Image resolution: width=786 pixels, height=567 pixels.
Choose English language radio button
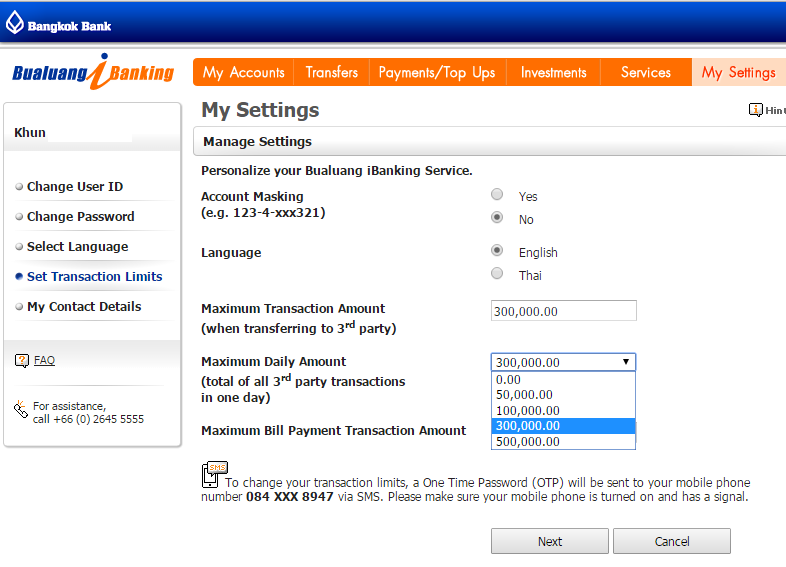pos(497,250)
